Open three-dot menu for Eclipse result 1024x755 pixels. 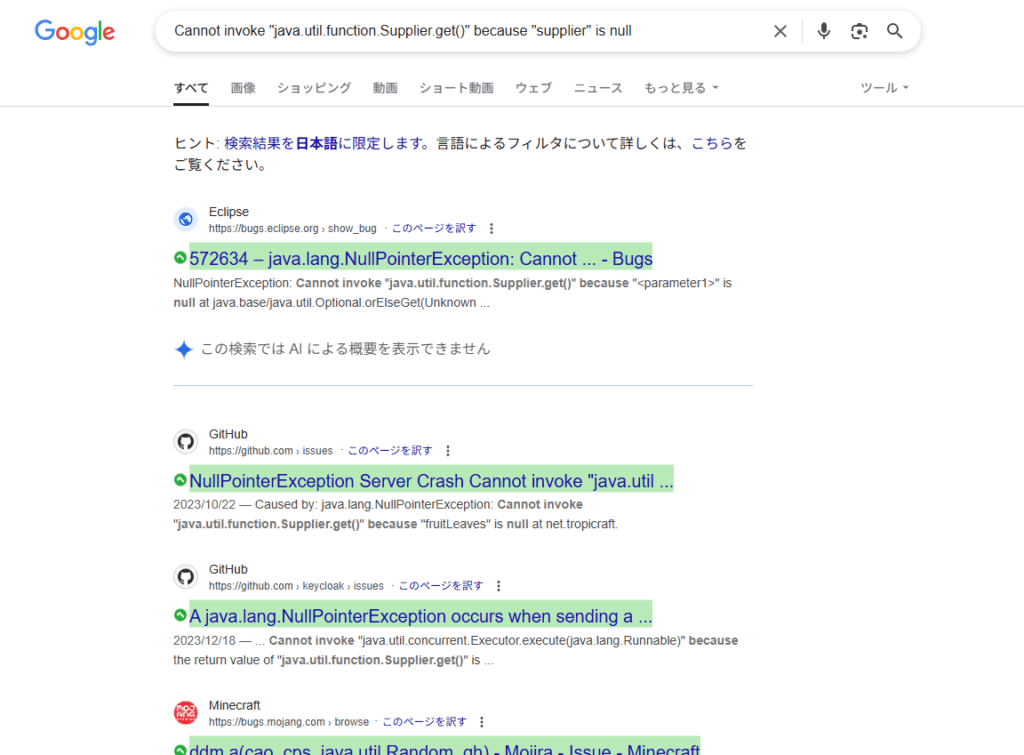(491, 229)
